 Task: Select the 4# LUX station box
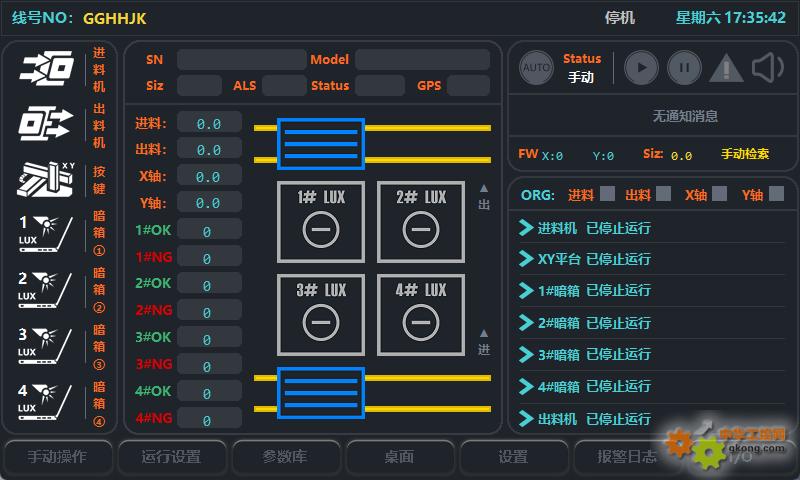tap(421, 315)
